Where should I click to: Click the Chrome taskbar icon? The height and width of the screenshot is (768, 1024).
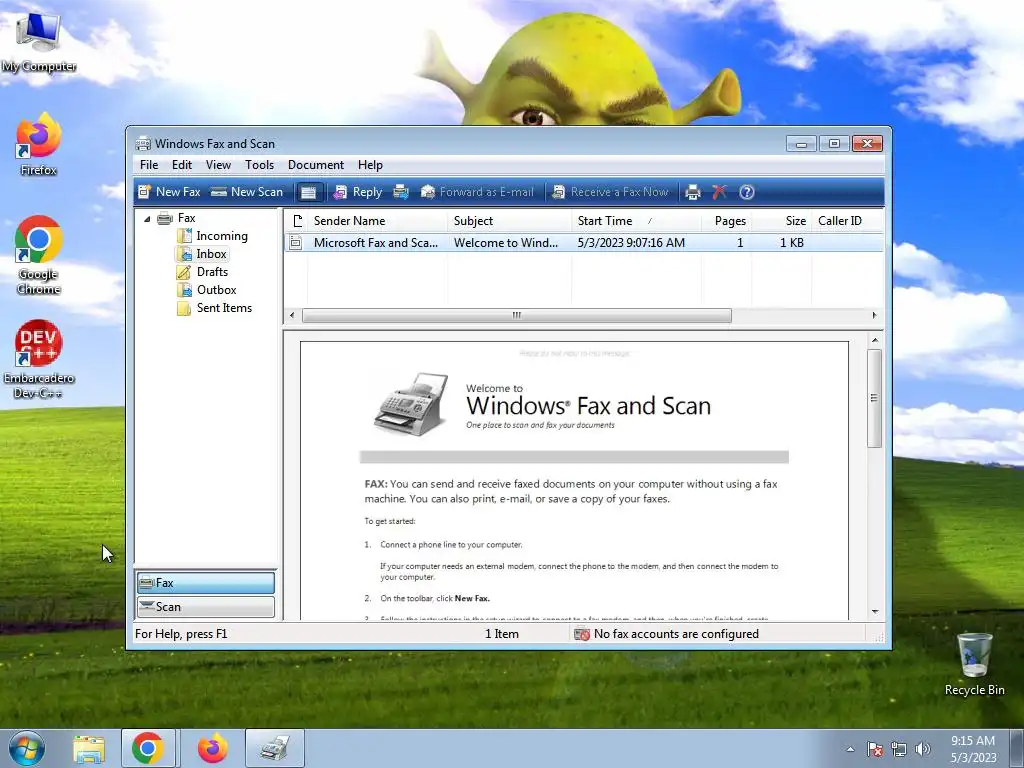click(x=148, y=749)
